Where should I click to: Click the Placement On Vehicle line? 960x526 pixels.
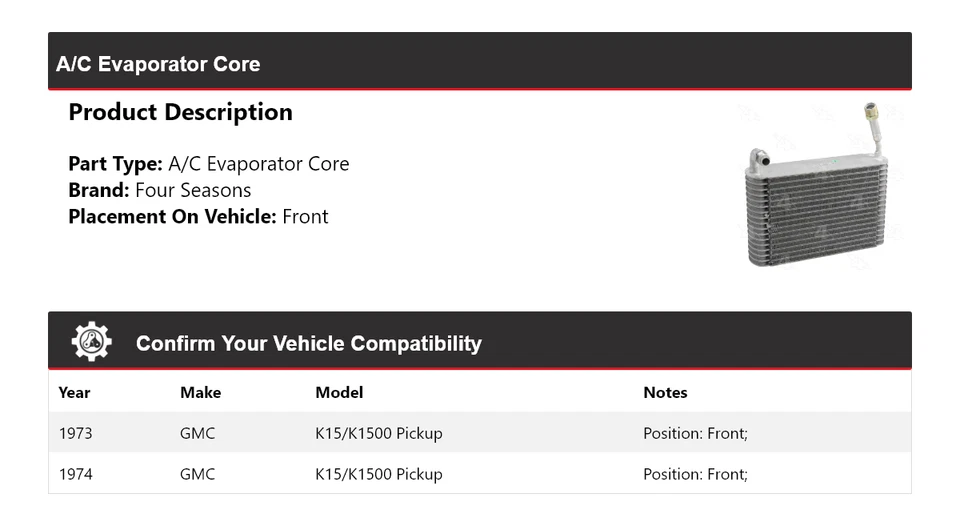[x=198, y=216]
